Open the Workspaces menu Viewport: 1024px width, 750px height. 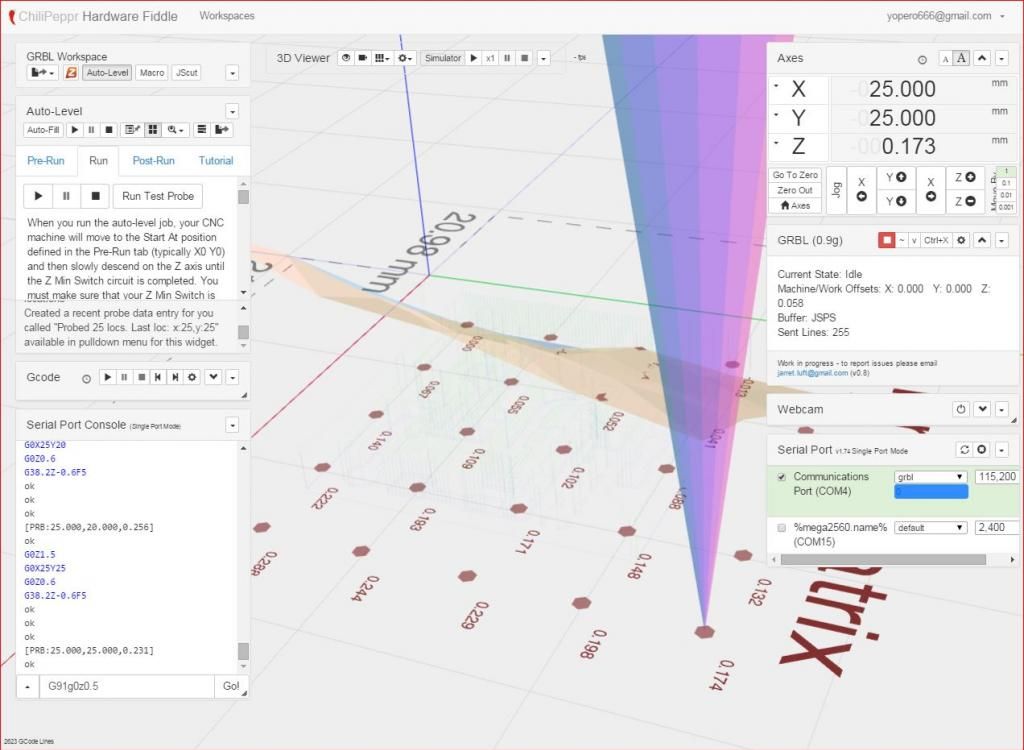(x=227, y=16)
